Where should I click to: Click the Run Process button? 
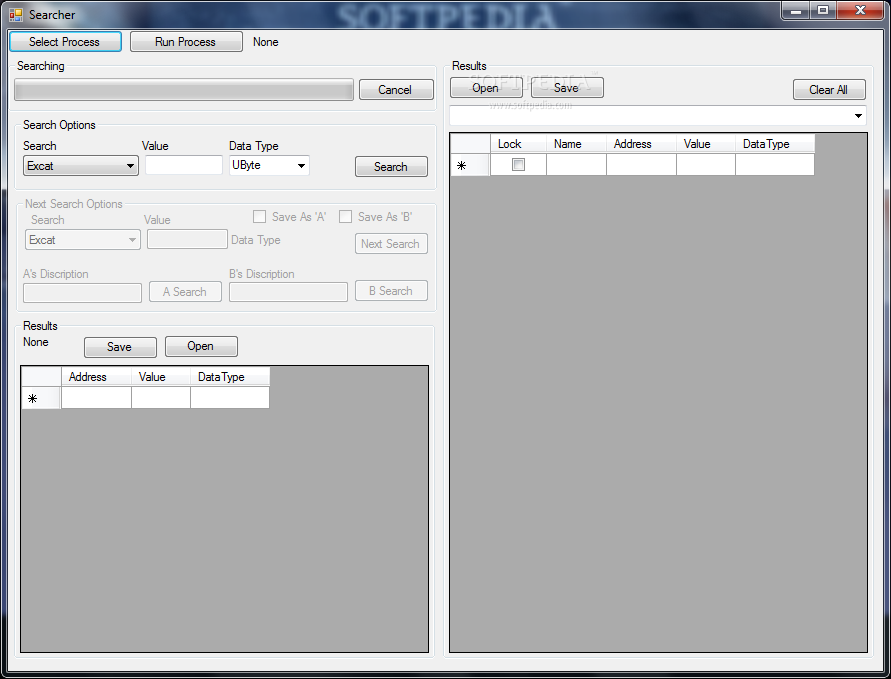coord(186,41)
